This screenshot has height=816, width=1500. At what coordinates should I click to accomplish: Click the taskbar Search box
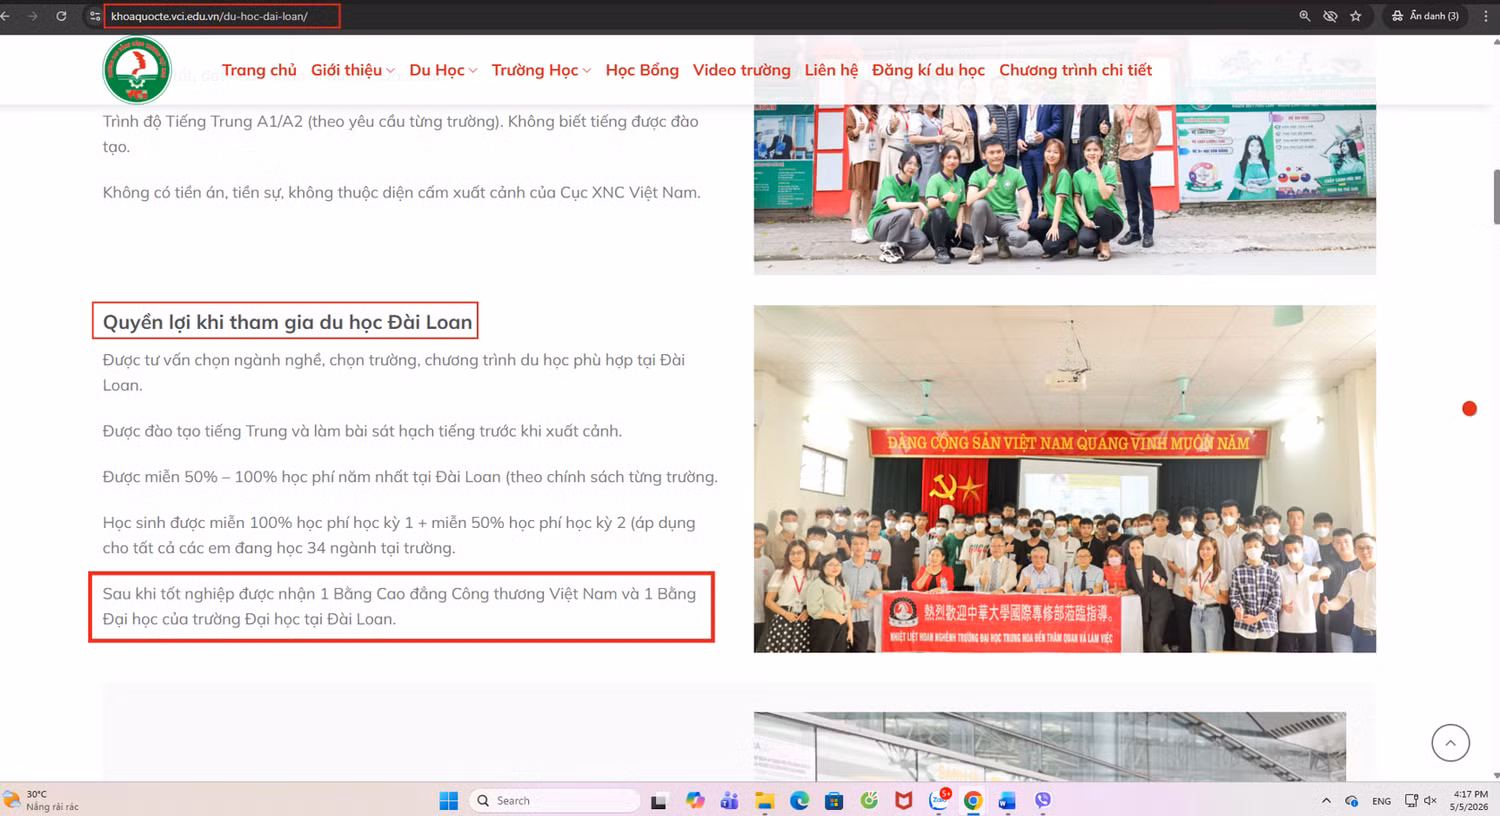tap(554, 800)
